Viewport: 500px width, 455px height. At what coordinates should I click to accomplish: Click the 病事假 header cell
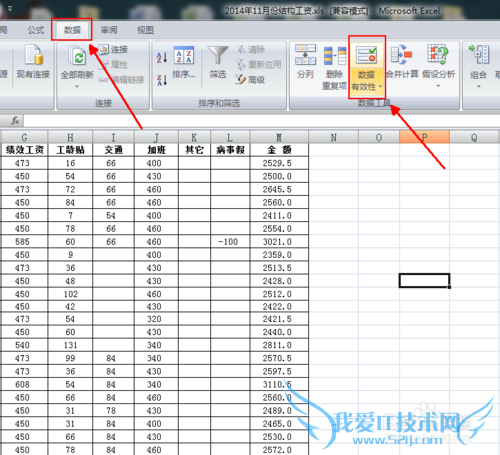tap(230, 150)
